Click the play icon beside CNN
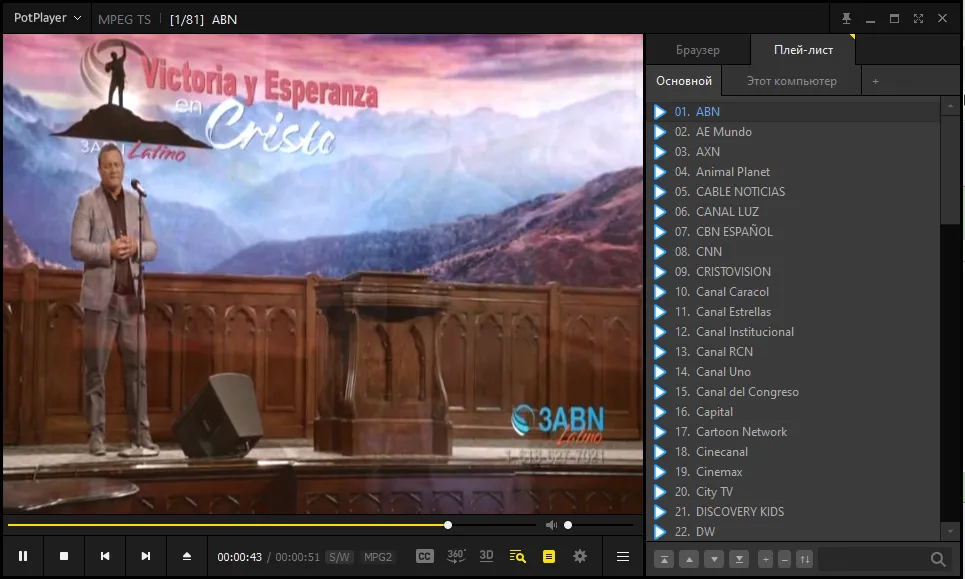Screen dimensions: 965x579 (660, 252)
